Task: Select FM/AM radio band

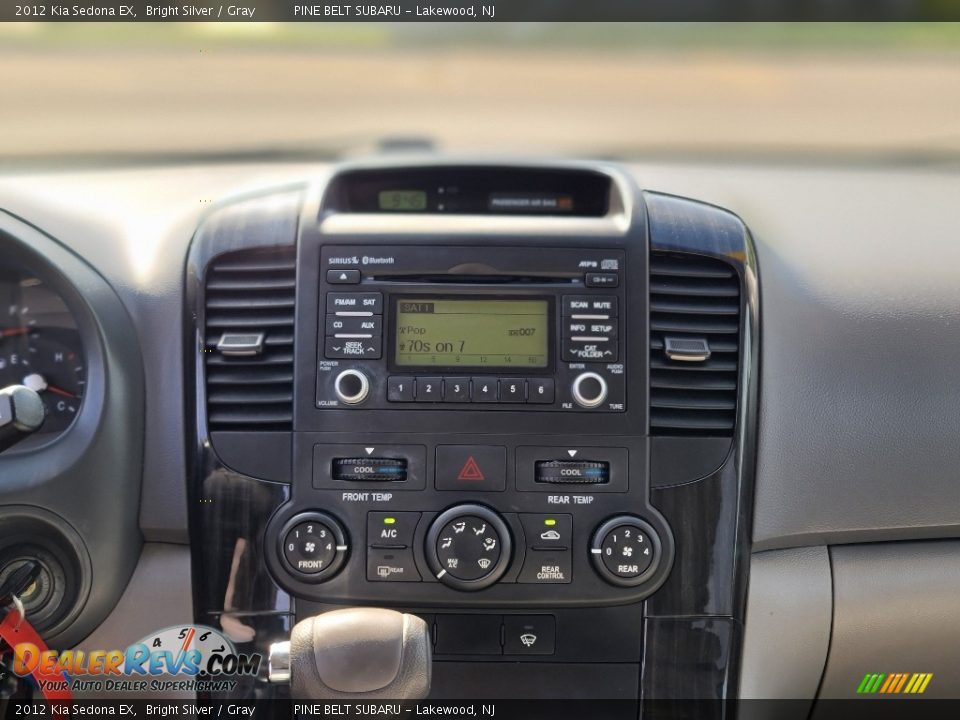Action: pyautogui.click(x=344, y=302)
